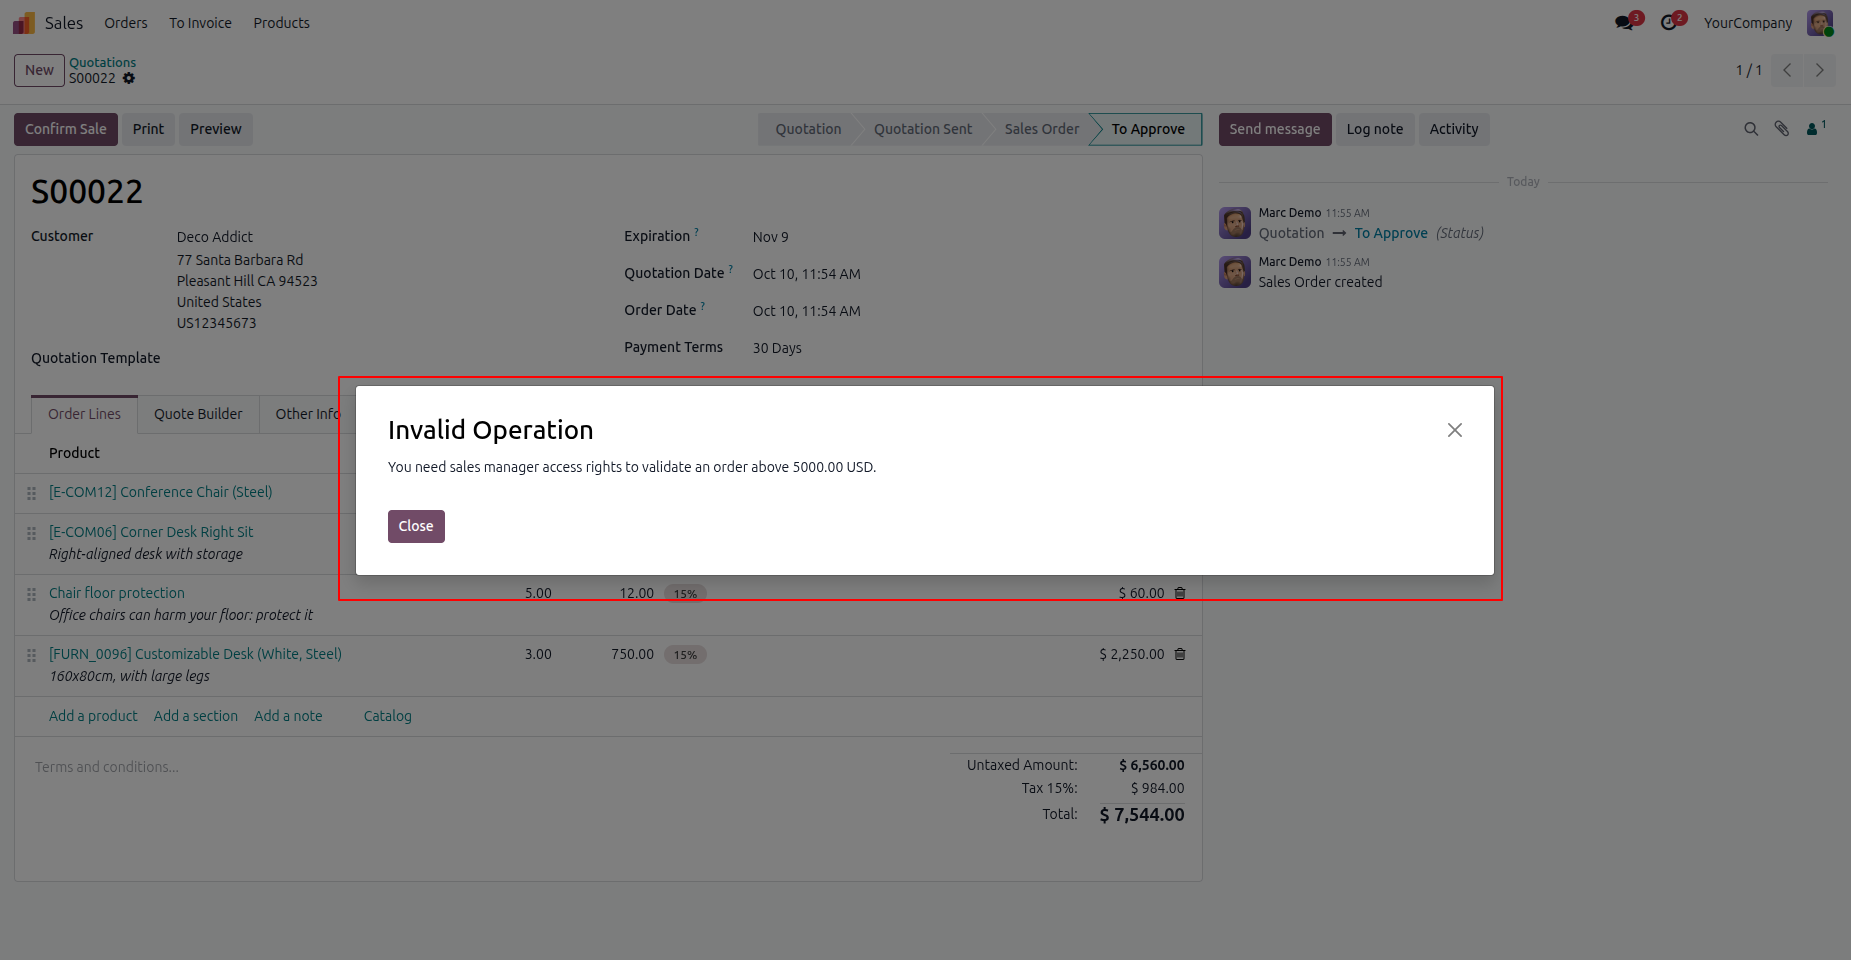The image size is (1851, 960).
Task: Click Add a section
Action: [196, 716]
